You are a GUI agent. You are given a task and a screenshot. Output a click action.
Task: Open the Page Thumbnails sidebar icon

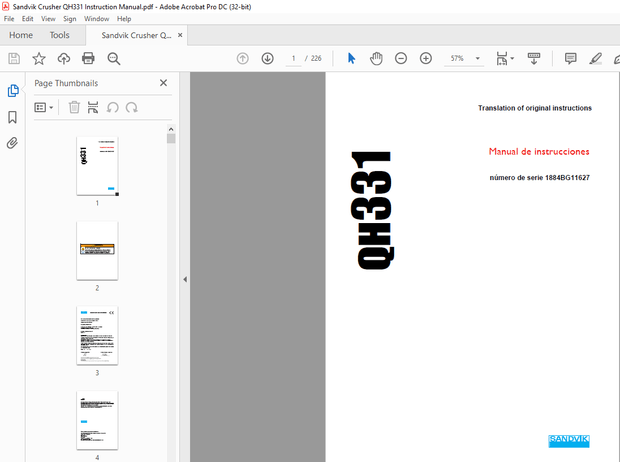13,91
